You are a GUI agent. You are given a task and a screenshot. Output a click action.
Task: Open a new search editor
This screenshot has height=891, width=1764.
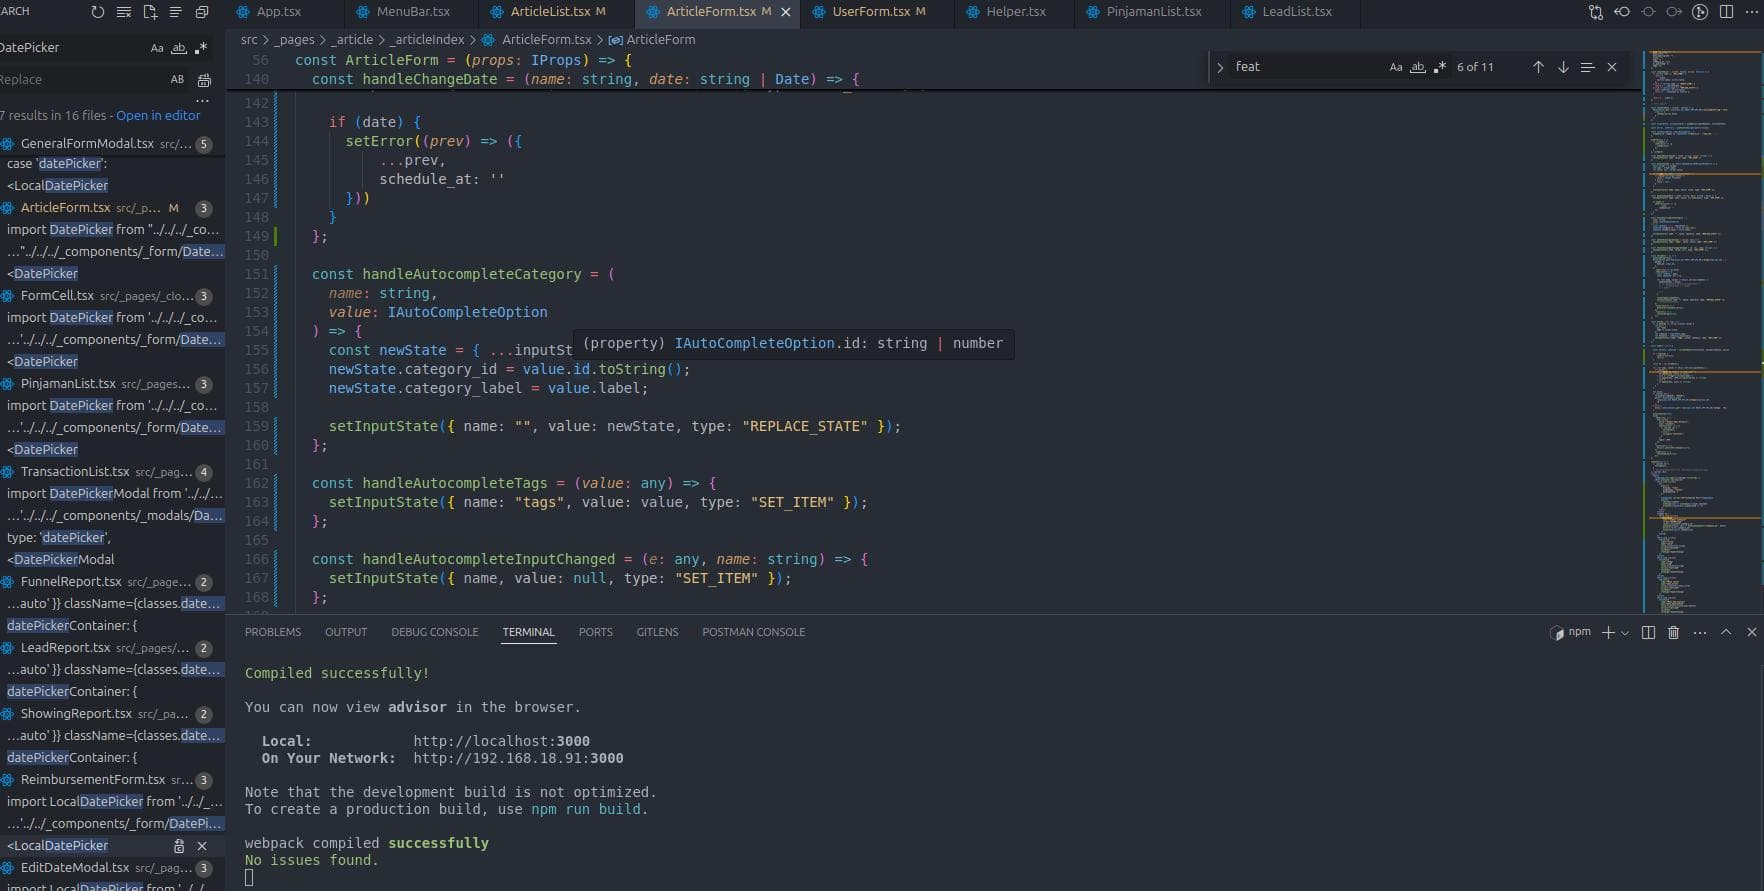pyautogui.click(x=150, y=12)
